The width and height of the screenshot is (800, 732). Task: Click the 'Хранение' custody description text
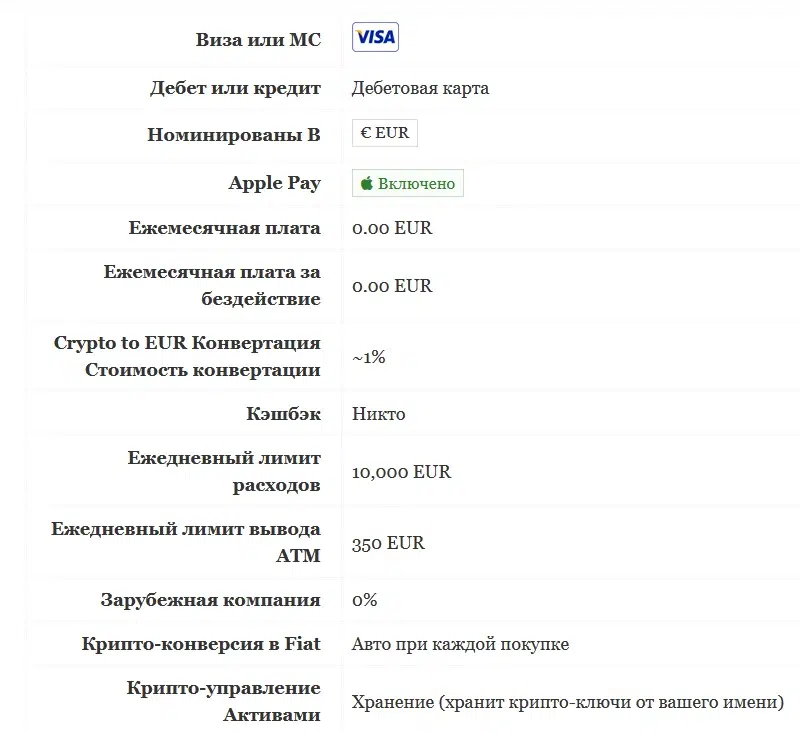click(x=567, y=702)
